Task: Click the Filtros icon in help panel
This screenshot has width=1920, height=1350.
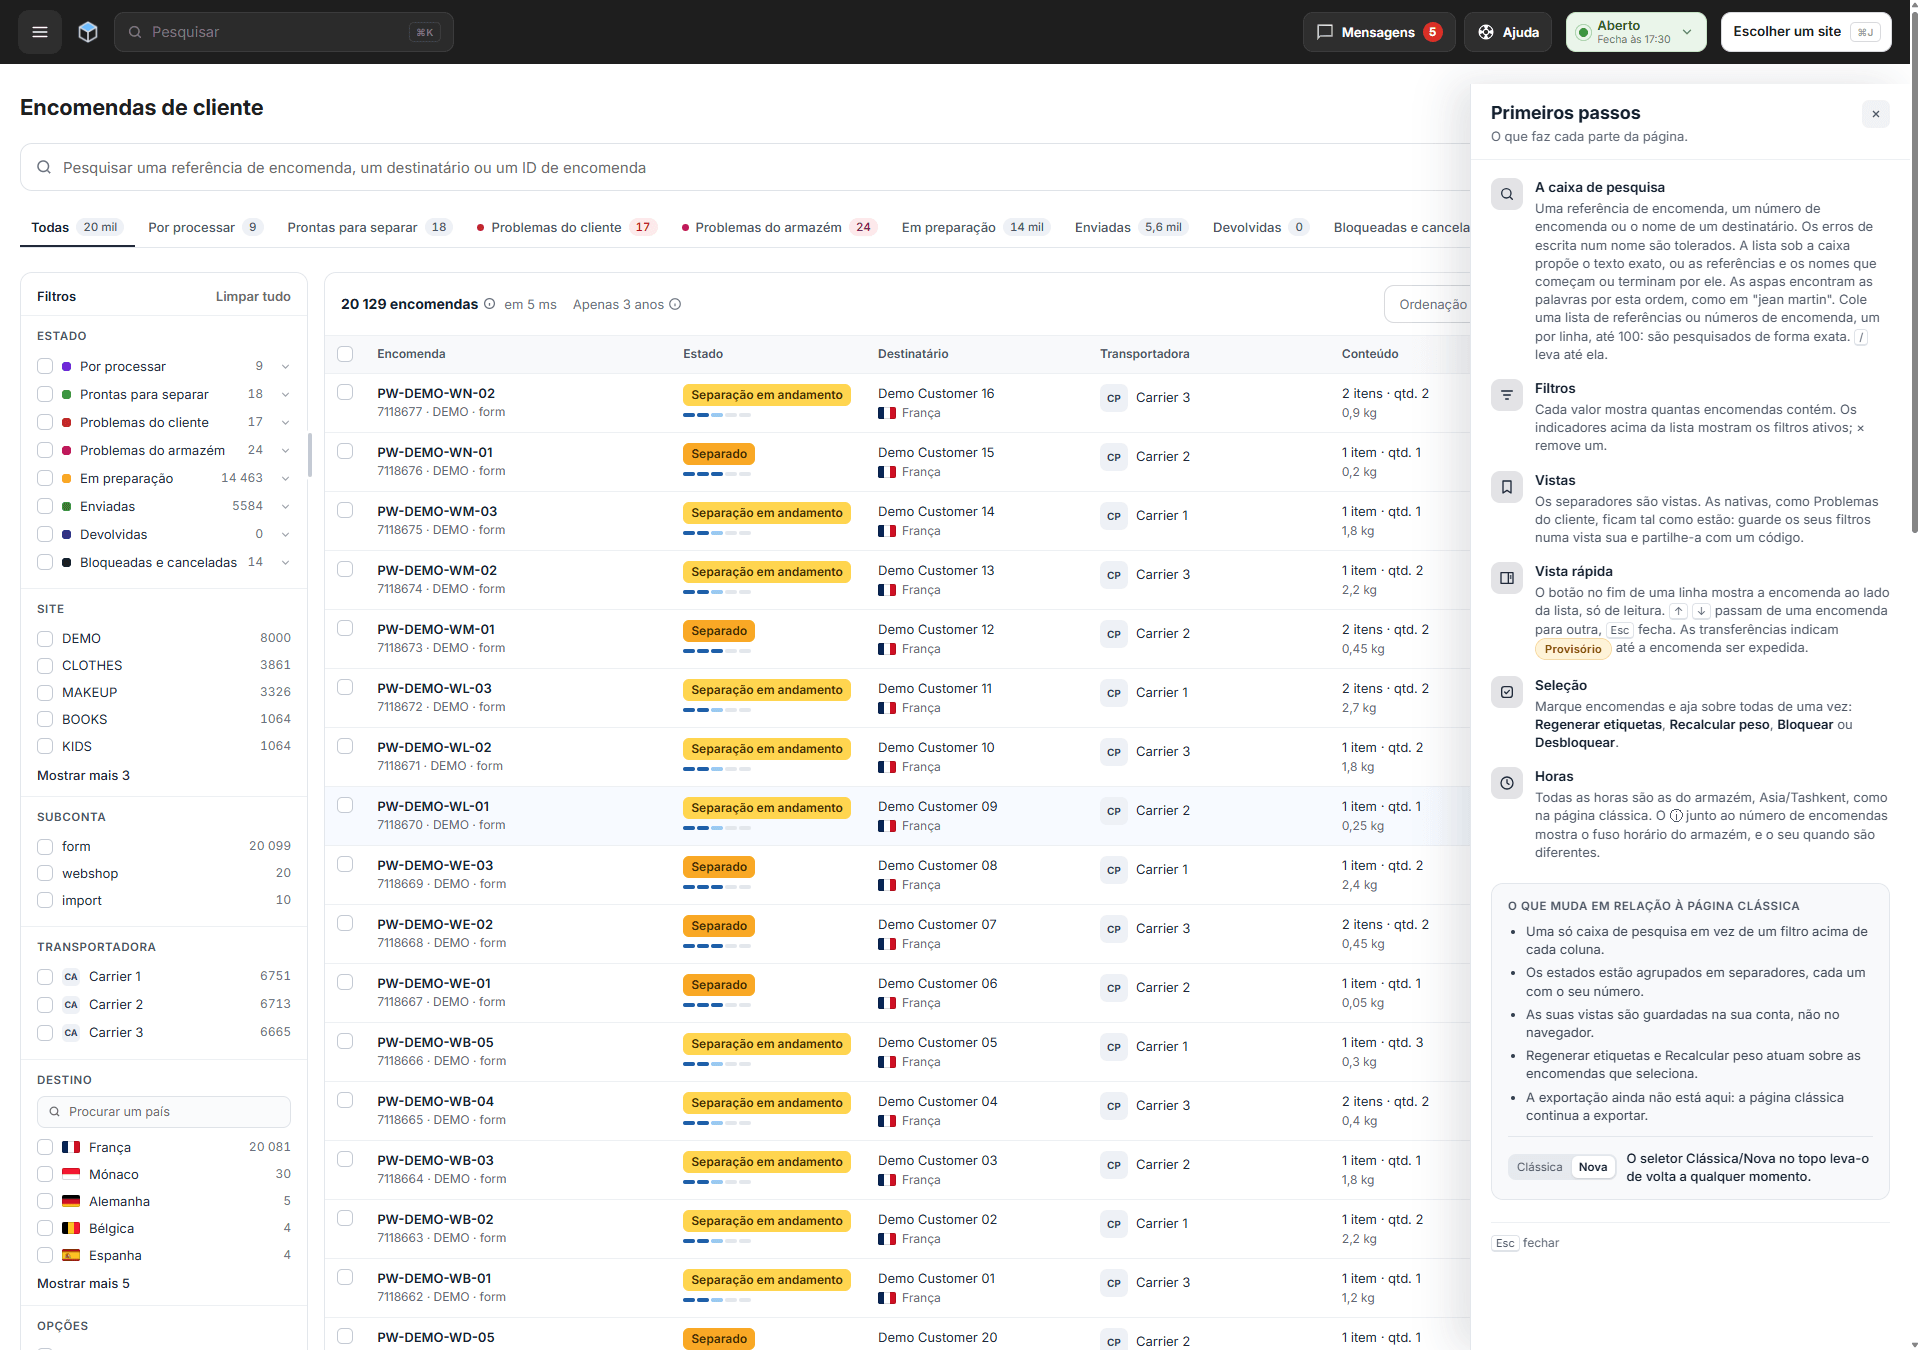Action: pos(1506,395)
